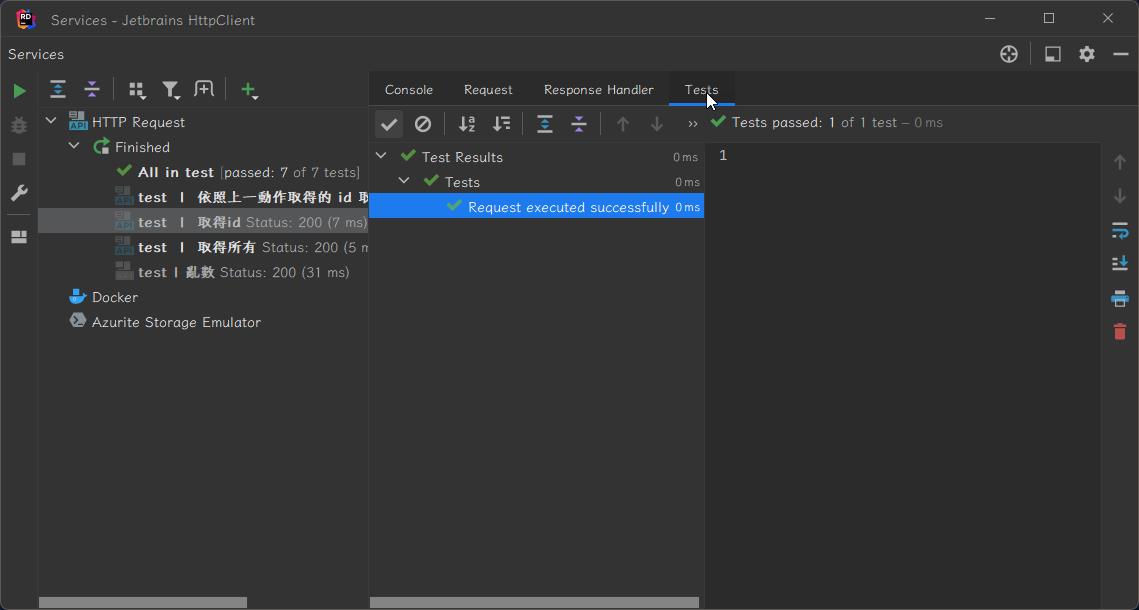Click the window view mode icon in header
Image resolution: width=1139 pixels, height=610 pixels.
click(x=1053, y=54)
